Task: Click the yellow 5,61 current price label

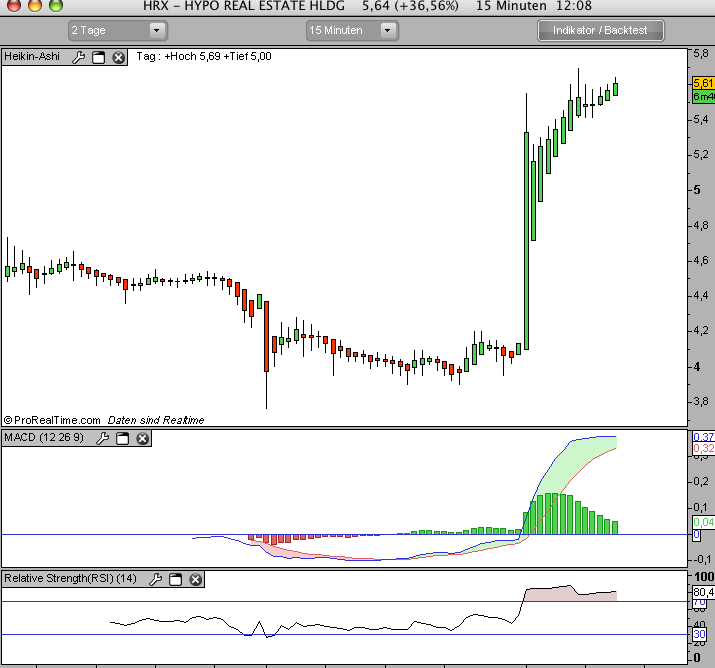Action: click(704, 84)
